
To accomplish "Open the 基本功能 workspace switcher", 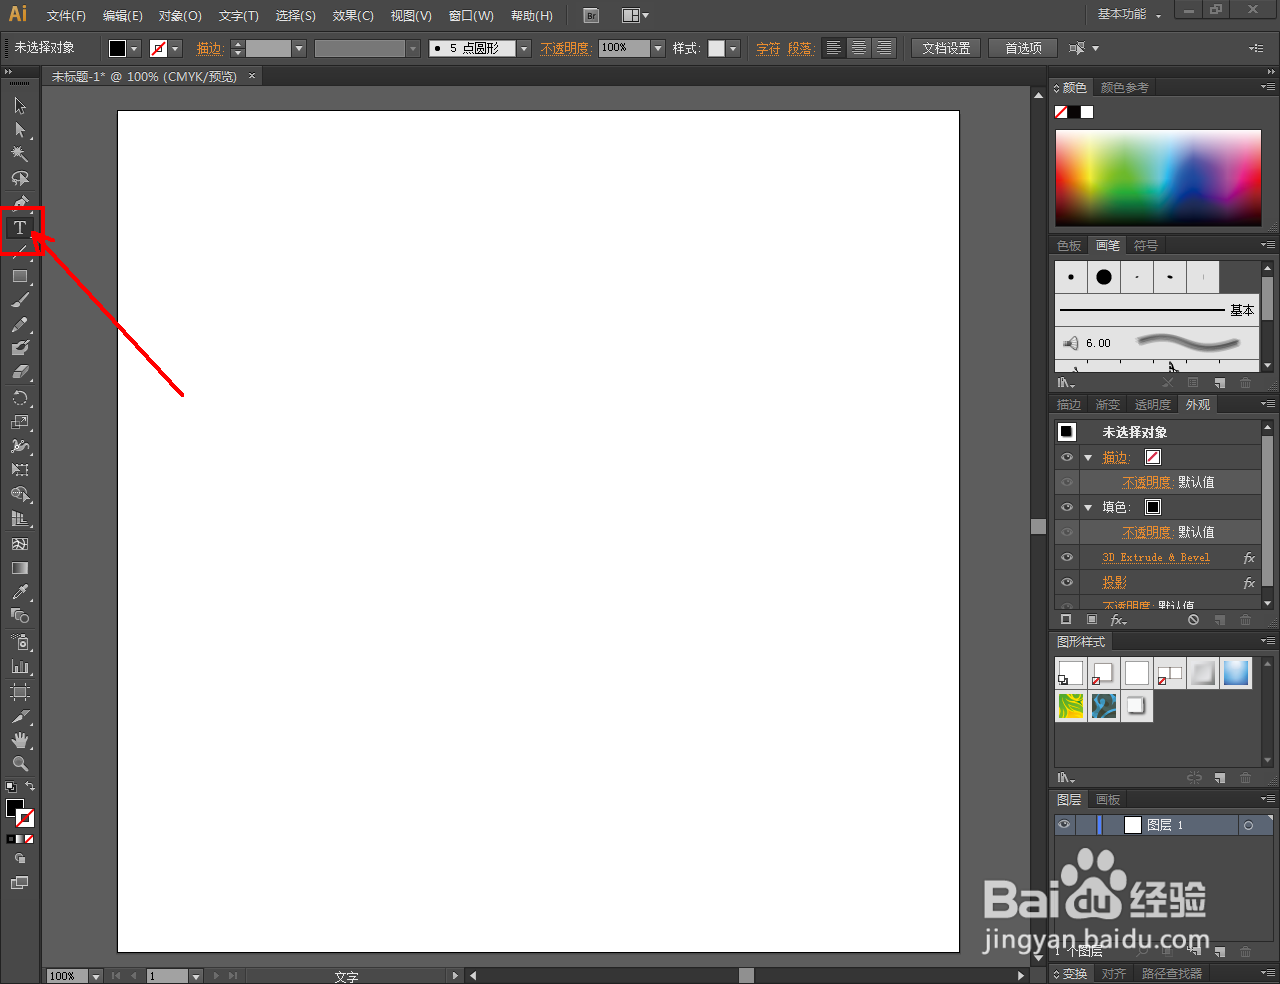I will pos(1130,14).
